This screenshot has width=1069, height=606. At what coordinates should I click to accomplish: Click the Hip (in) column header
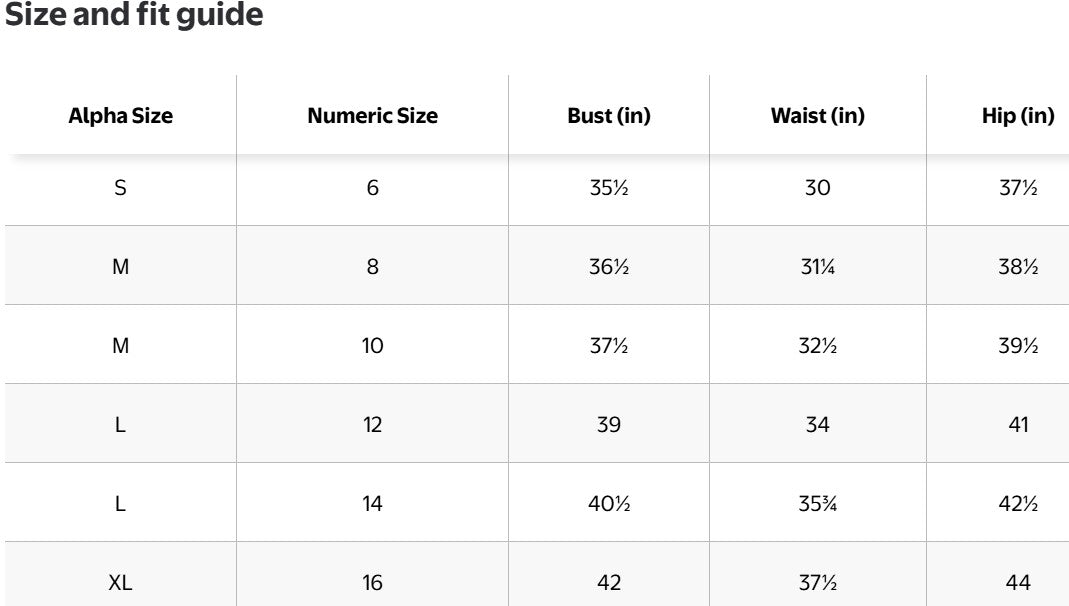[x=1018, y=116]
